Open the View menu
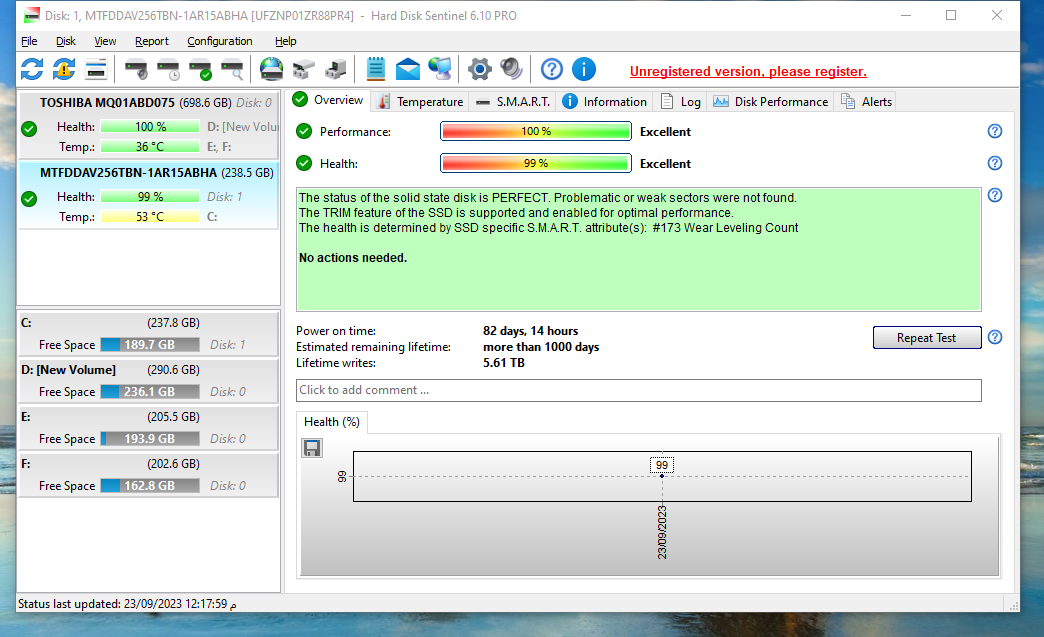Image resolution: width=1044 pixels, height=637 pixels. point(105,41)
